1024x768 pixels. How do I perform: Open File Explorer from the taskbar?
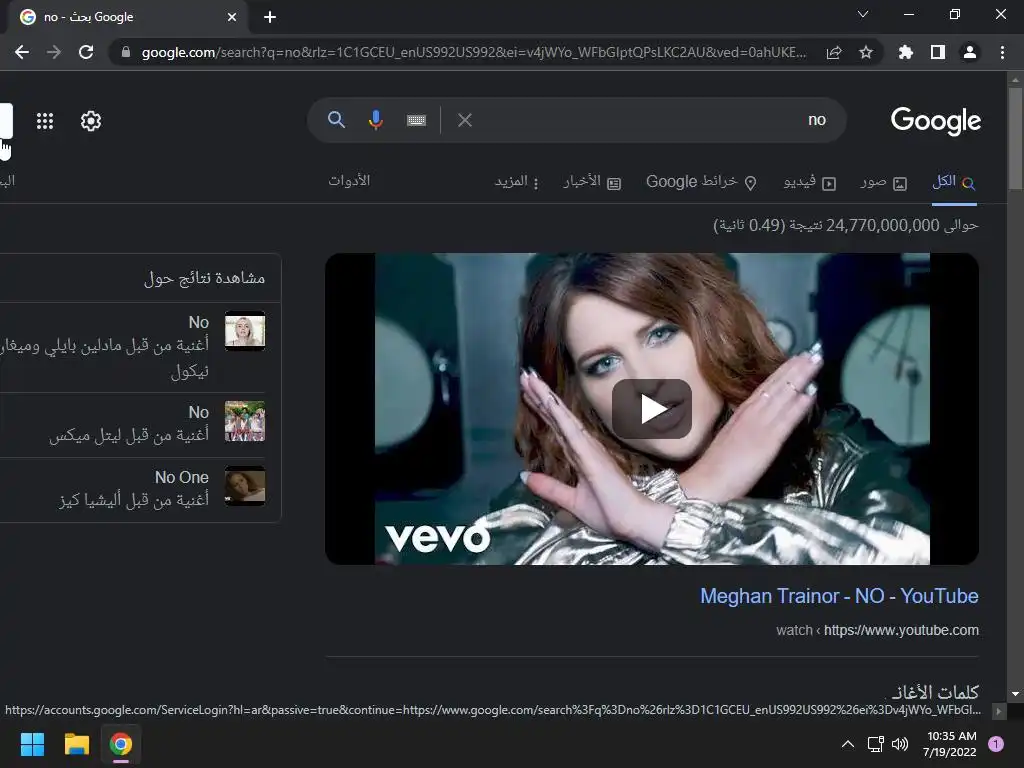pyautogui.click(x=76, y=744)
